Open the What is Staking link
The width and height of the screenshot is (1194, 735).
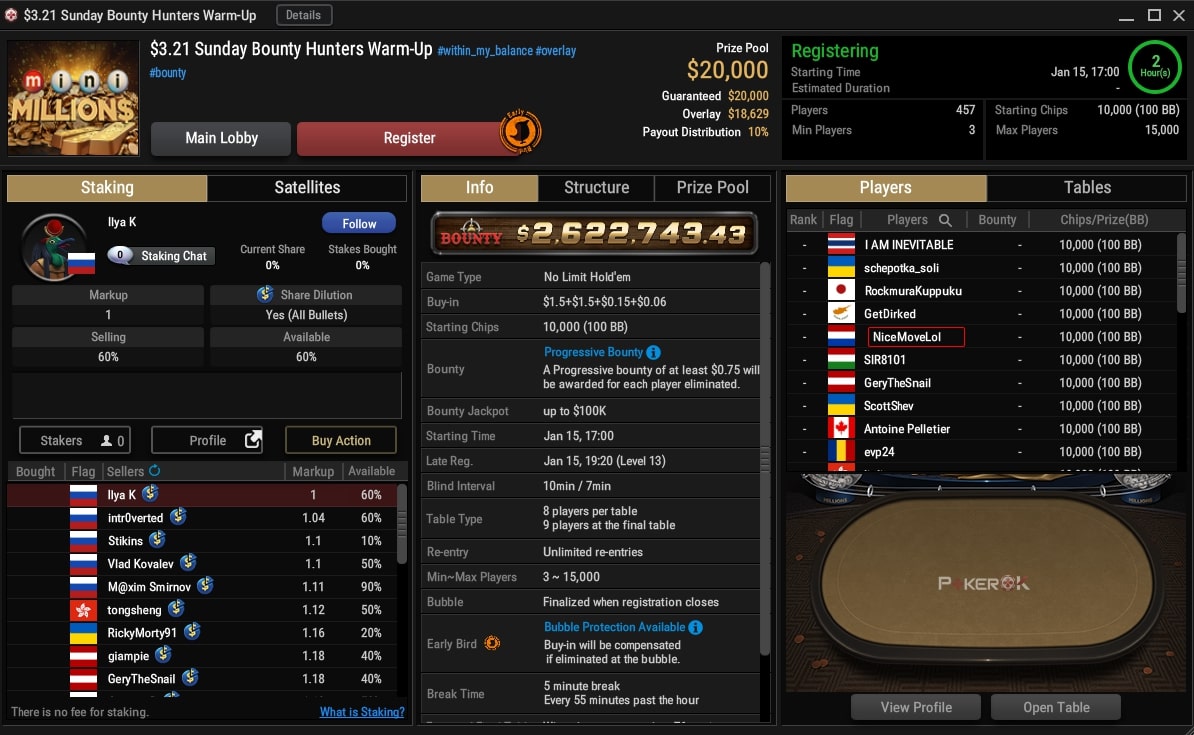tap(362, 712)
